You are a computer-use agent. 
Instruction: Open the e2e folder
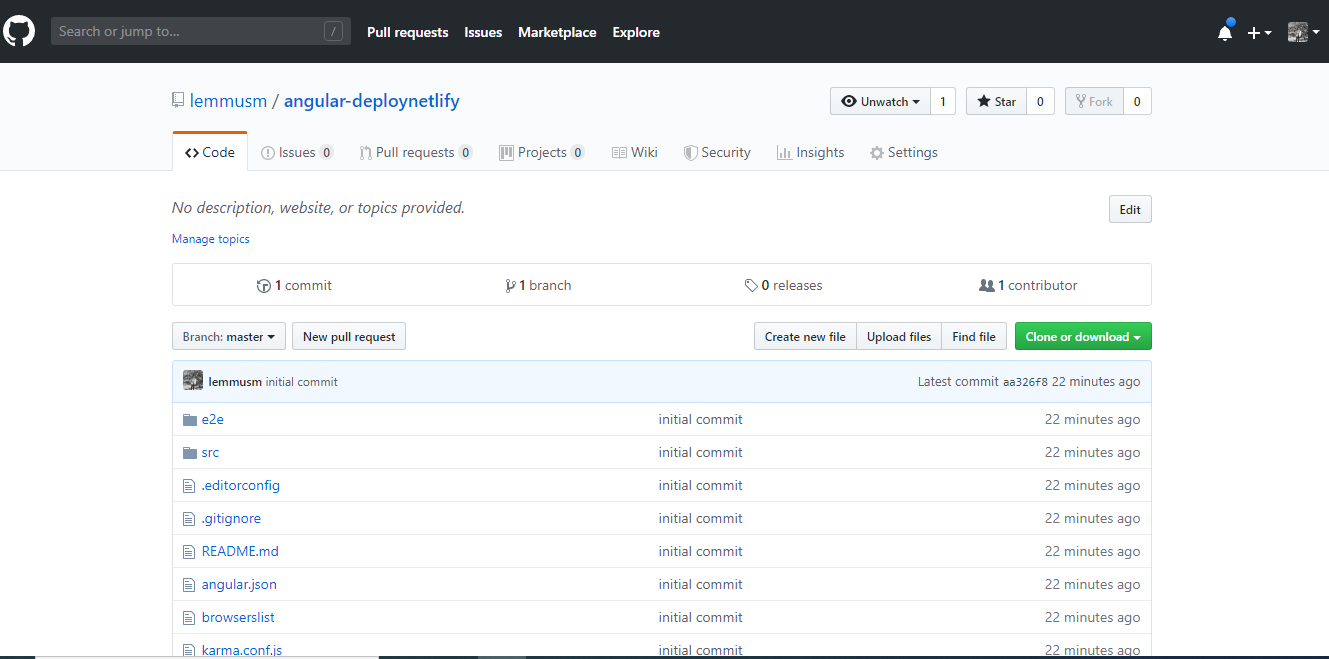(213, 419)
